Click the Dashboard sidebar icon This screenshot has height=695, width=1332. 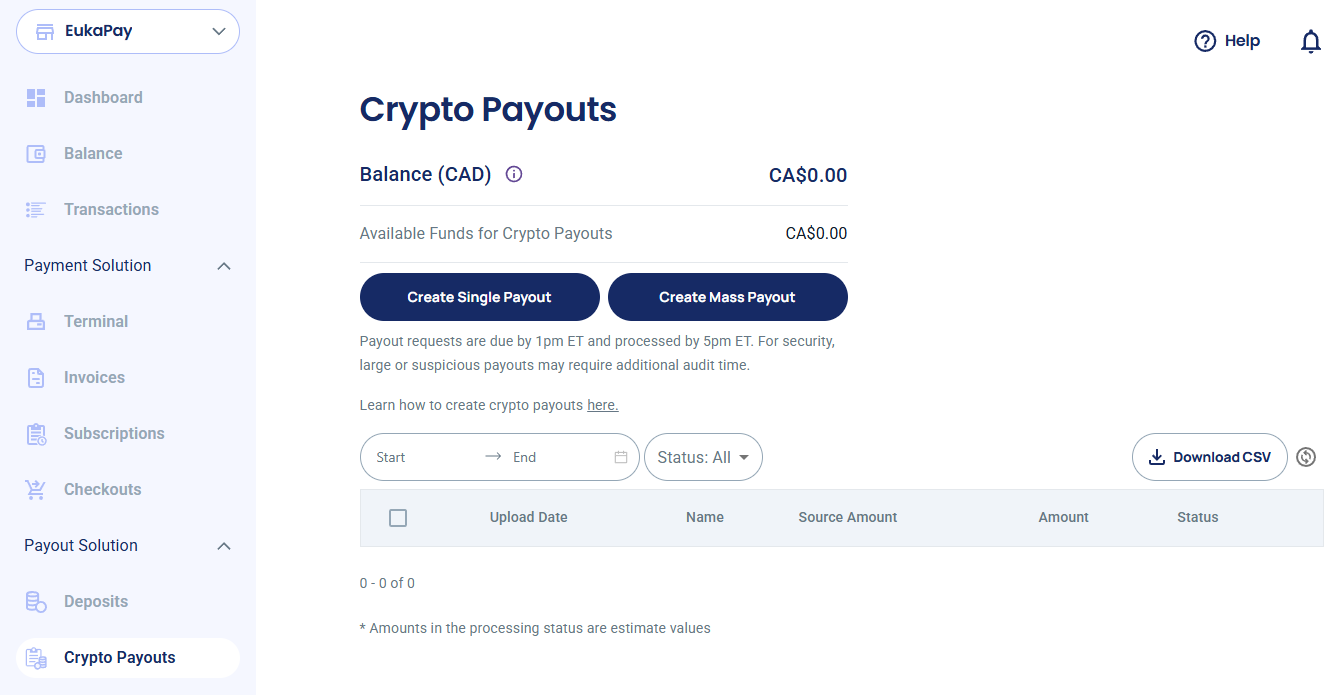[x=36, y=98]
